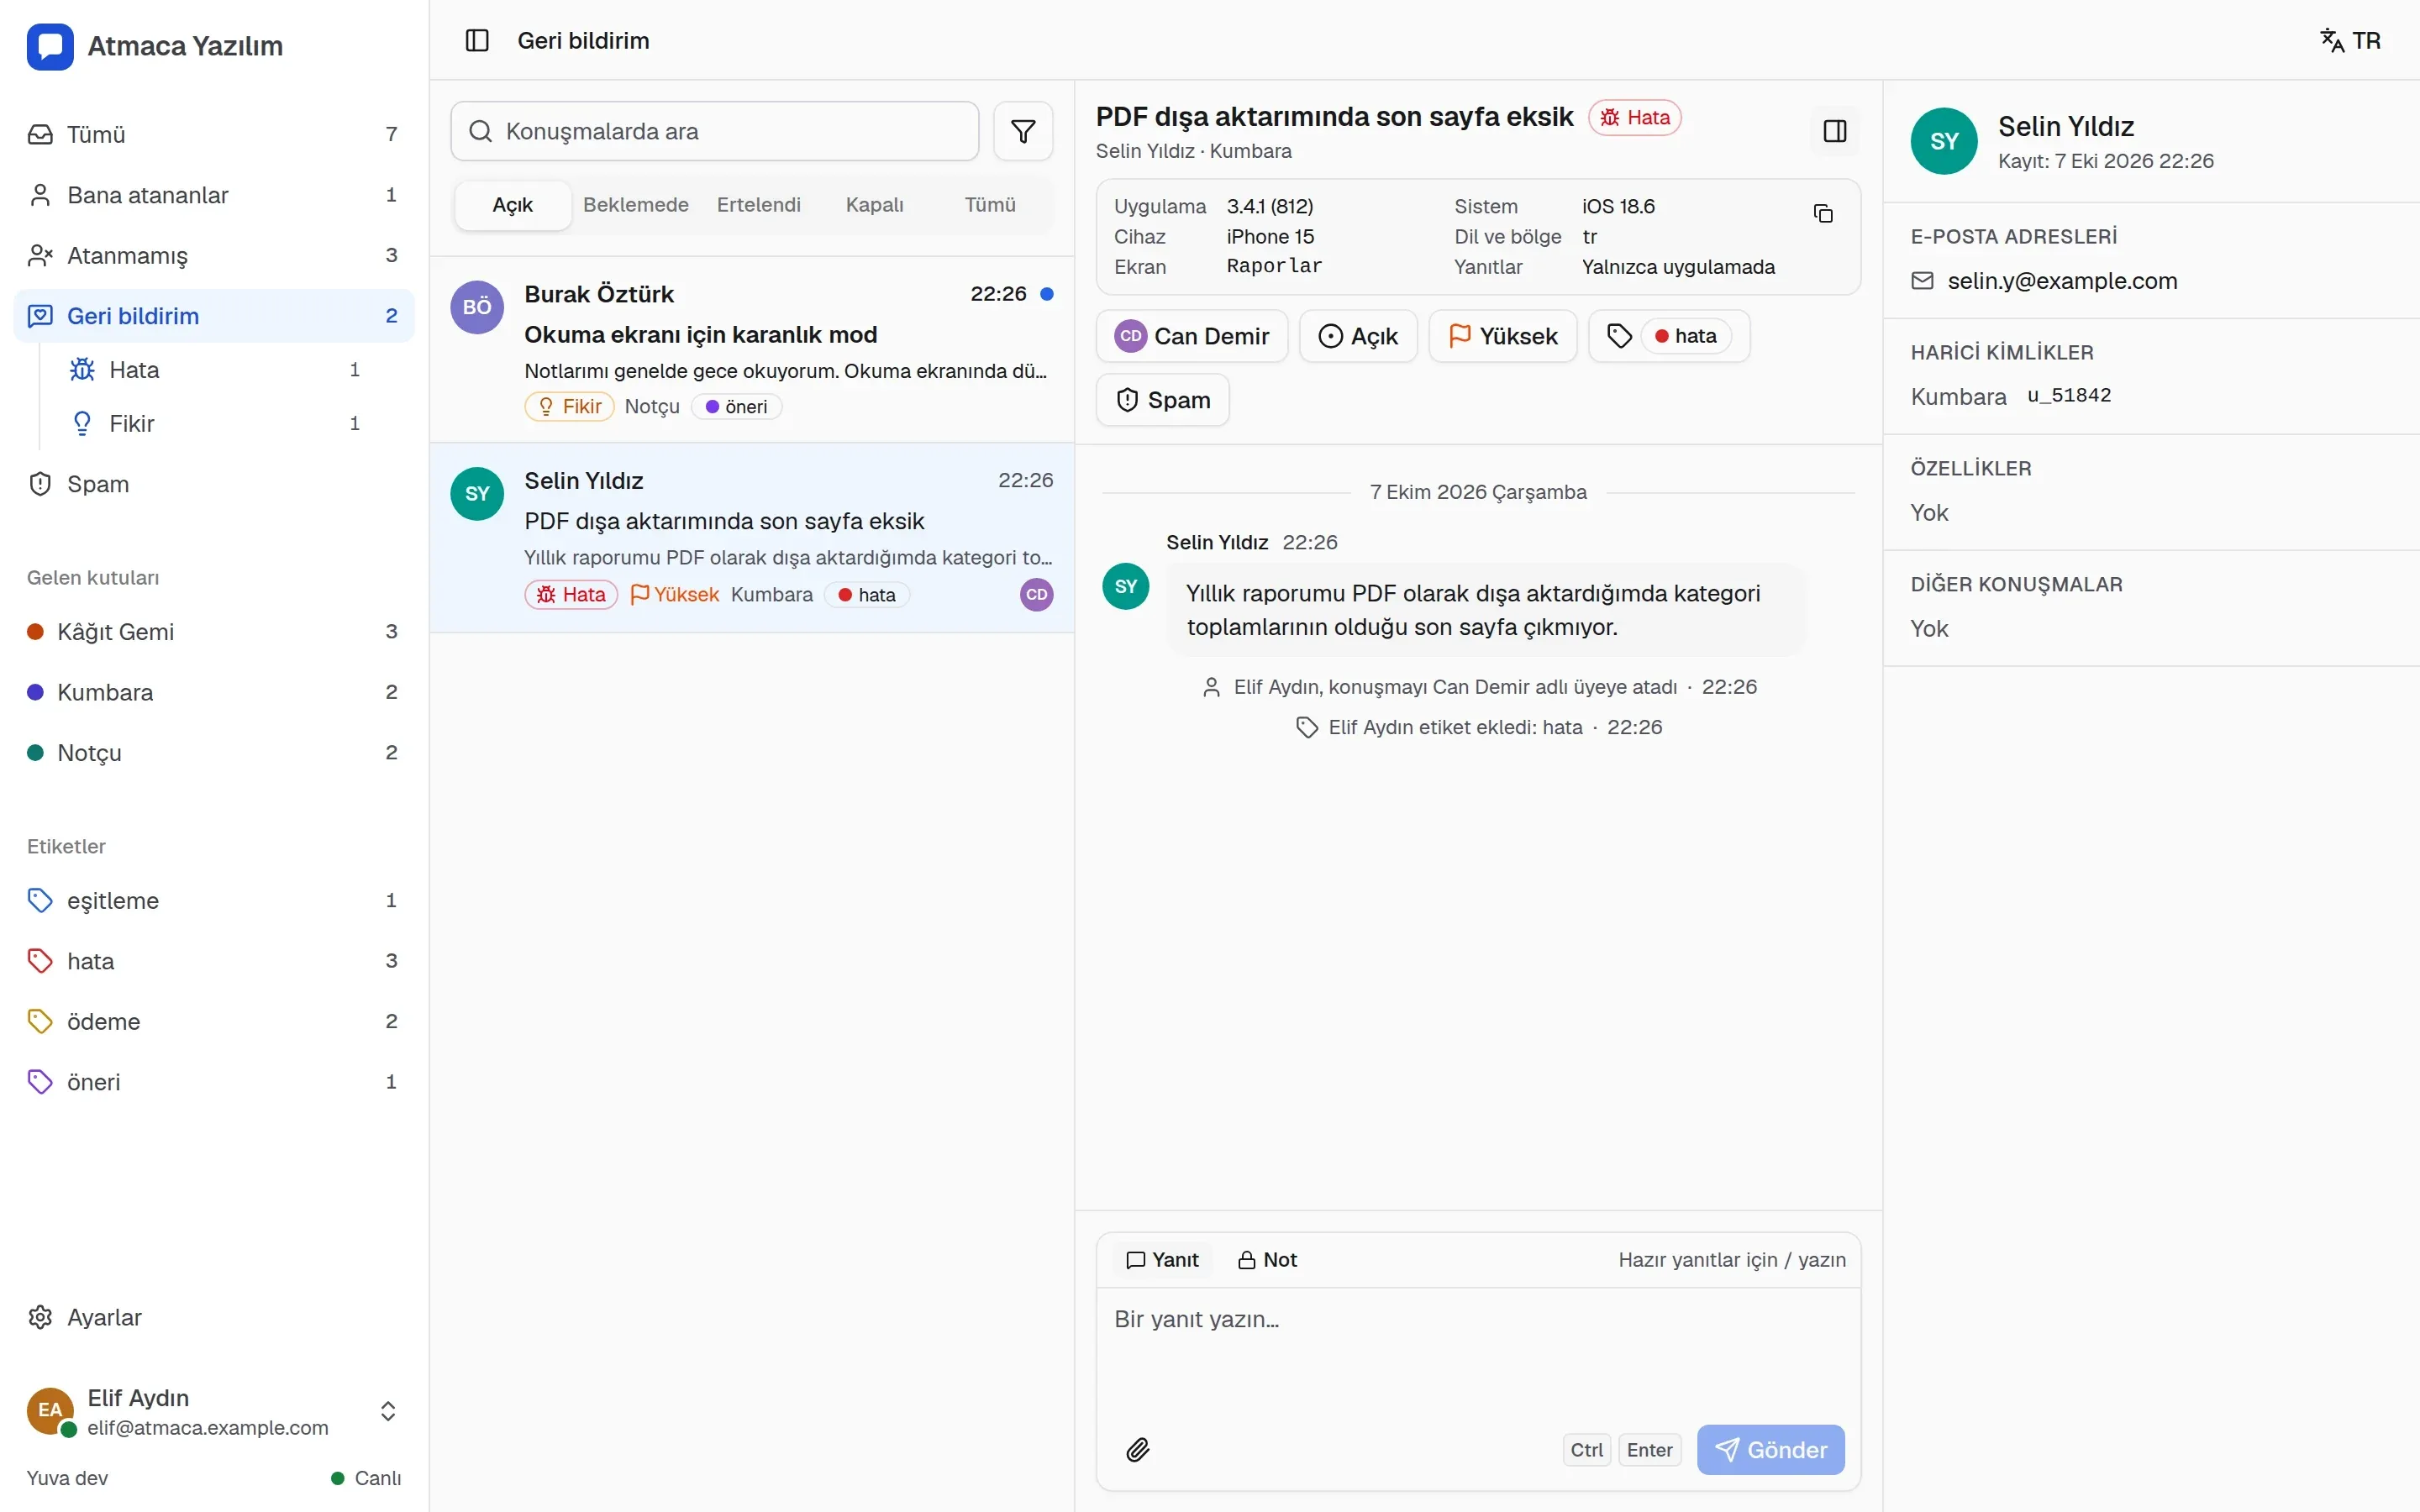This screenshot has height=1512, width=2420.
Task: Open the öneri tag in sidebar
Action: pos(214,1082)
